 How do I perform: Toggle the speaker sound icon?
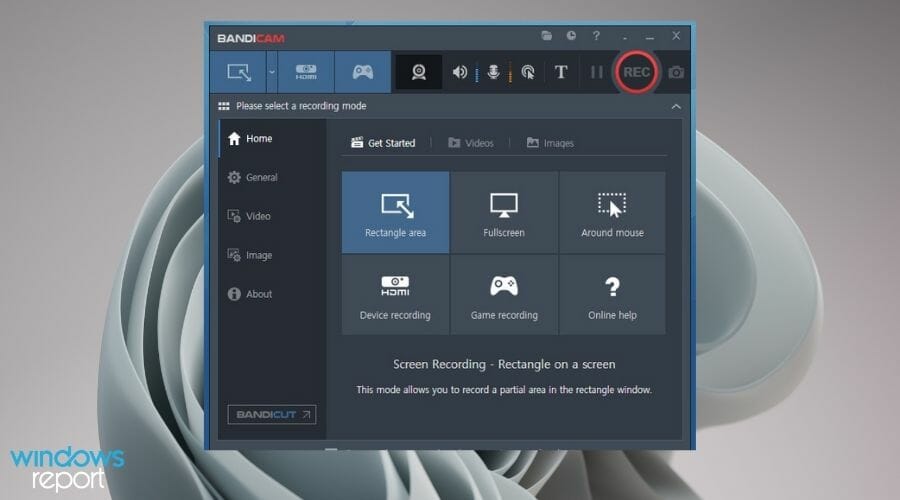click(460, 72)
